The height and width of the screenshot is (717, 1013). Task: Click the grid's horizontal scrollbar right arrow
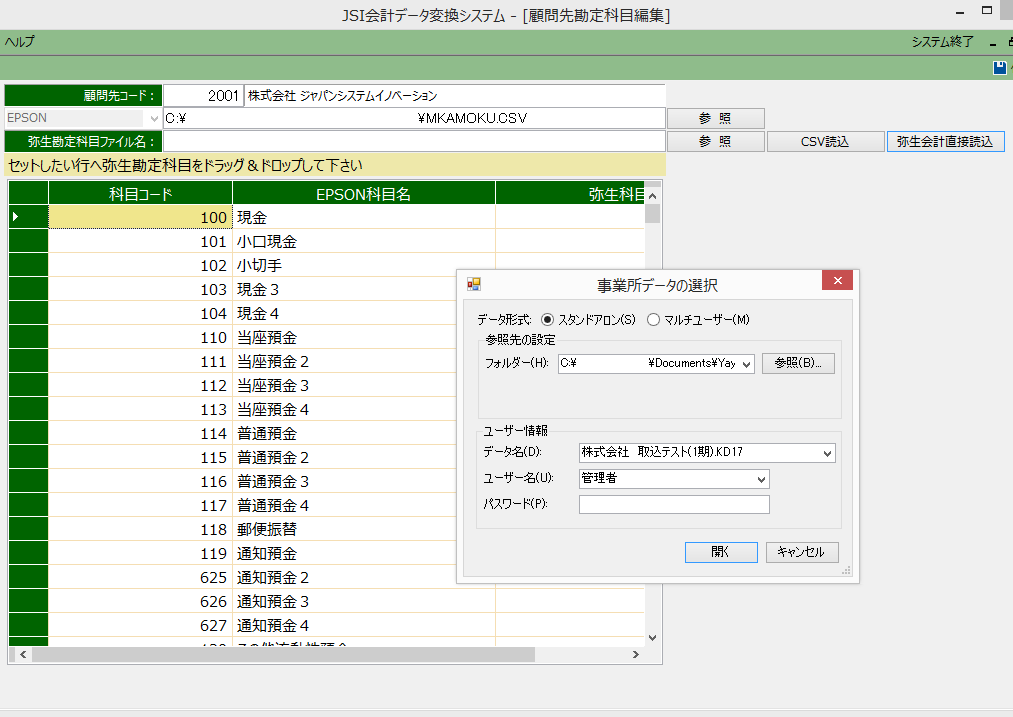click(x=634, y=654)
